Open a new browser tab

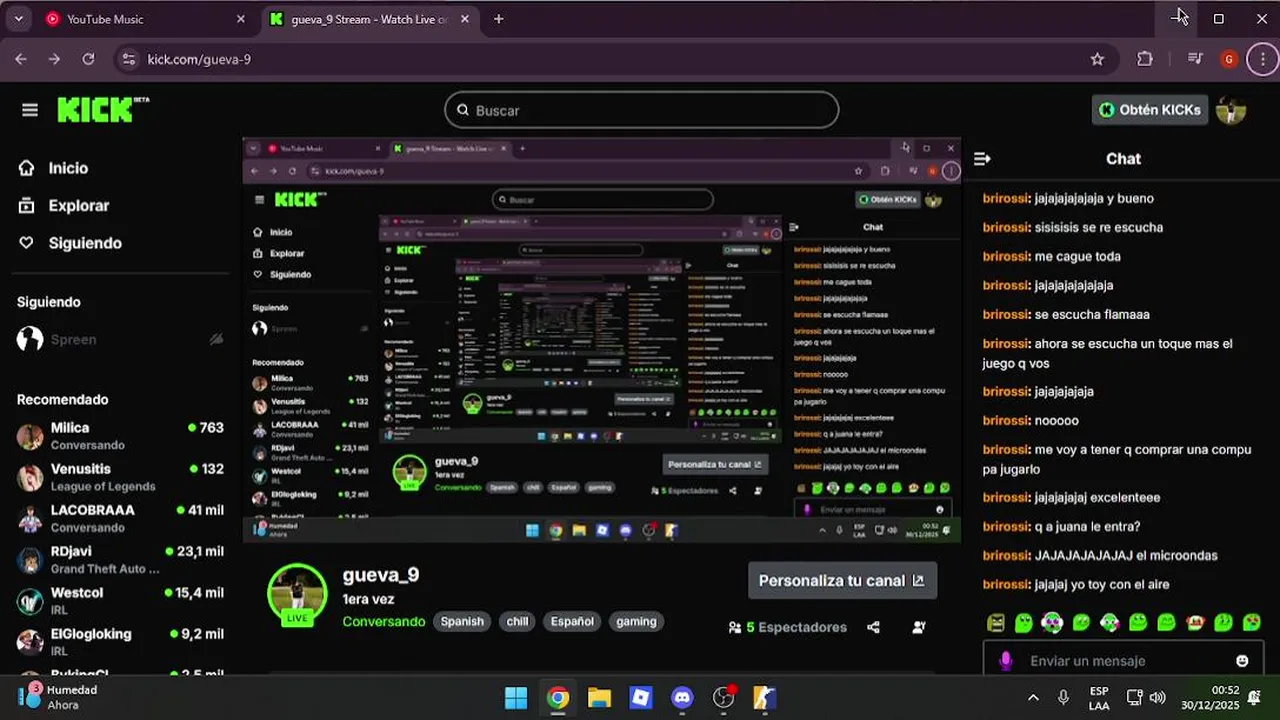pos(498,19)
